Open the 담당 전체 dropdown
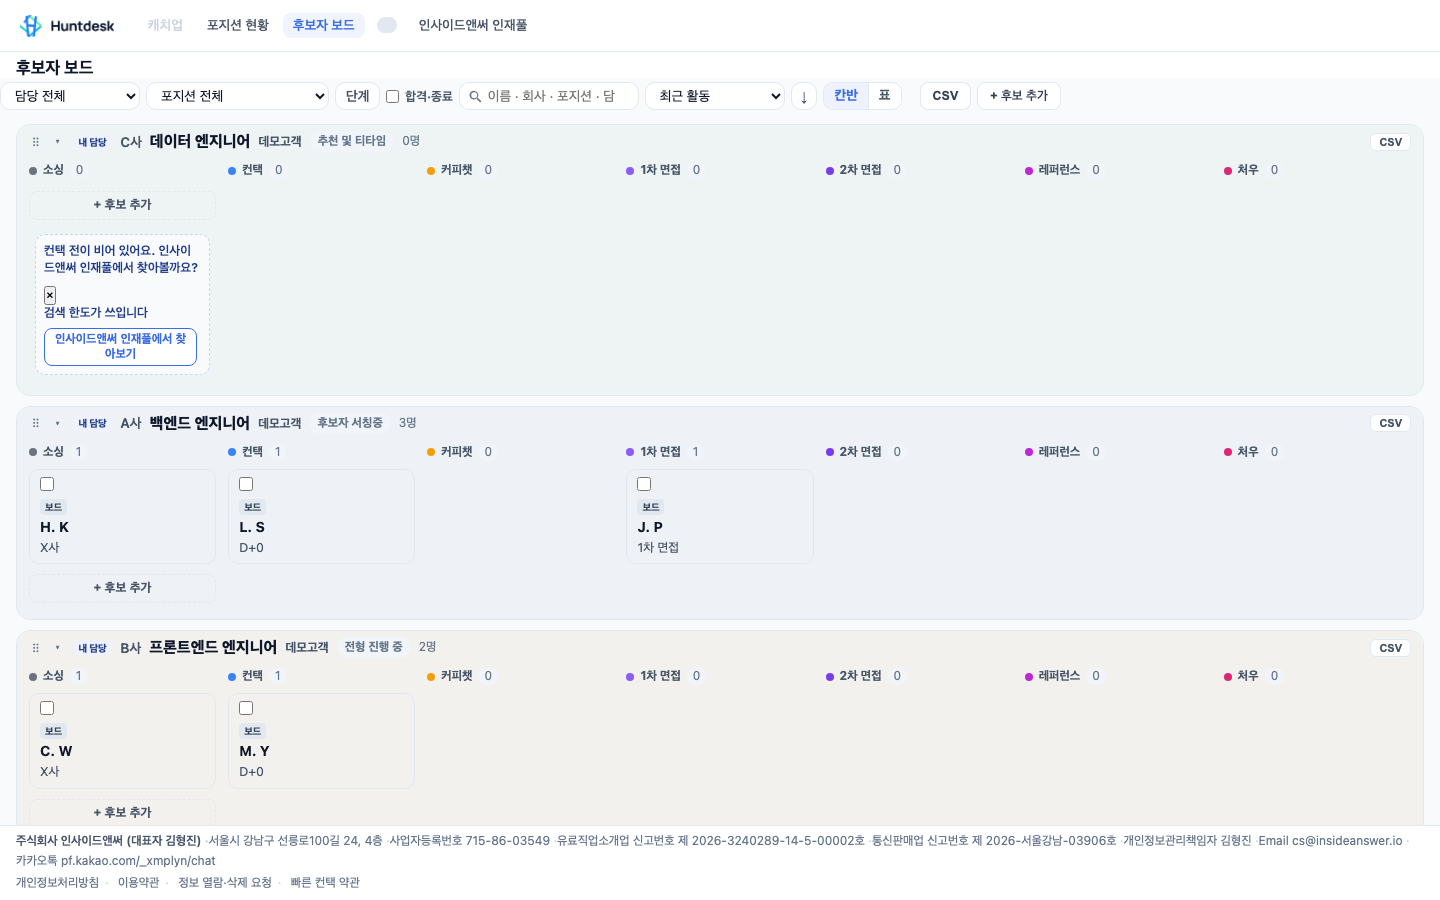The image size is (1440, 900). pyautogui.click(x=70, y=96)
